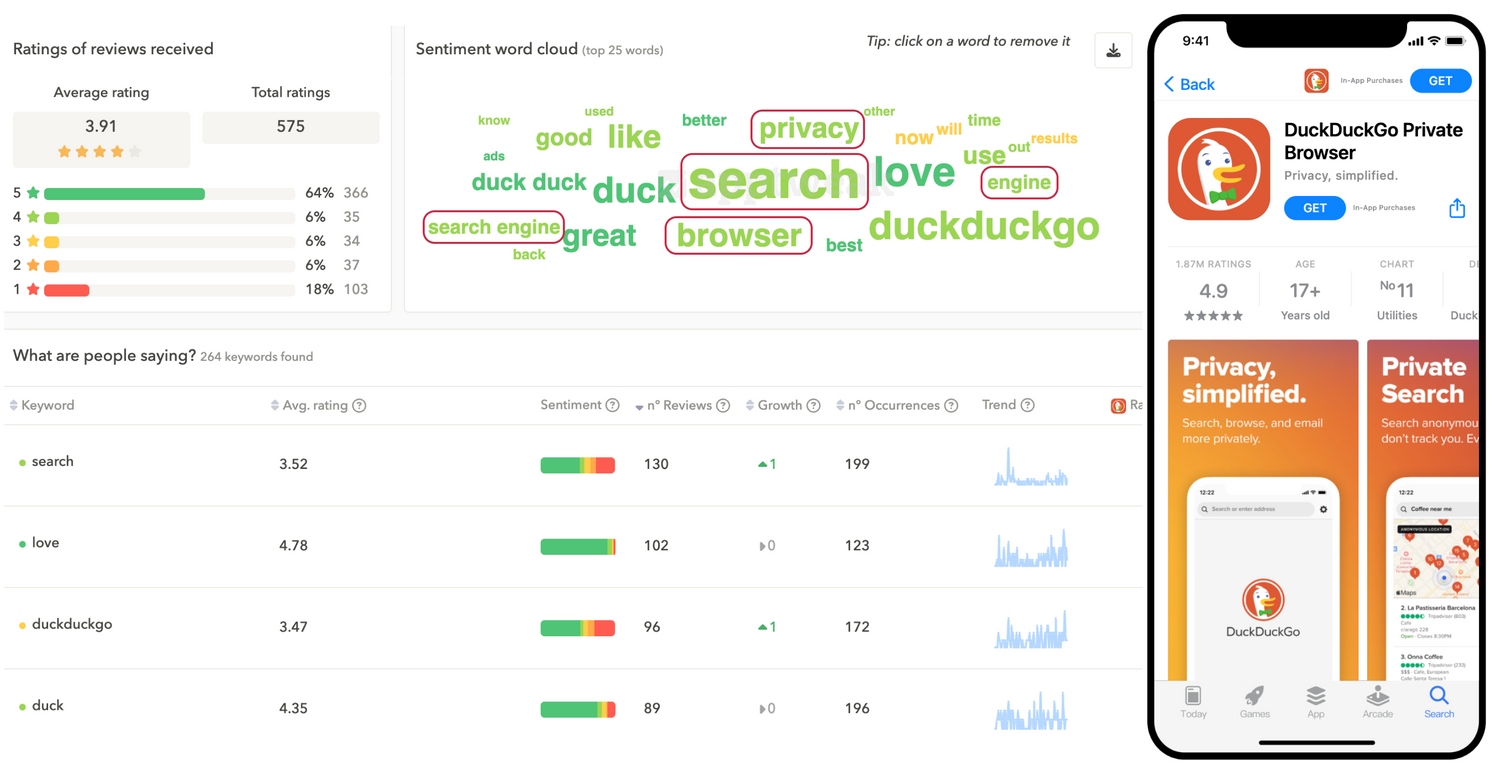Sort table by Keyword column
This screenshot has width=1500, height=774.
click(x=41, y=406)
